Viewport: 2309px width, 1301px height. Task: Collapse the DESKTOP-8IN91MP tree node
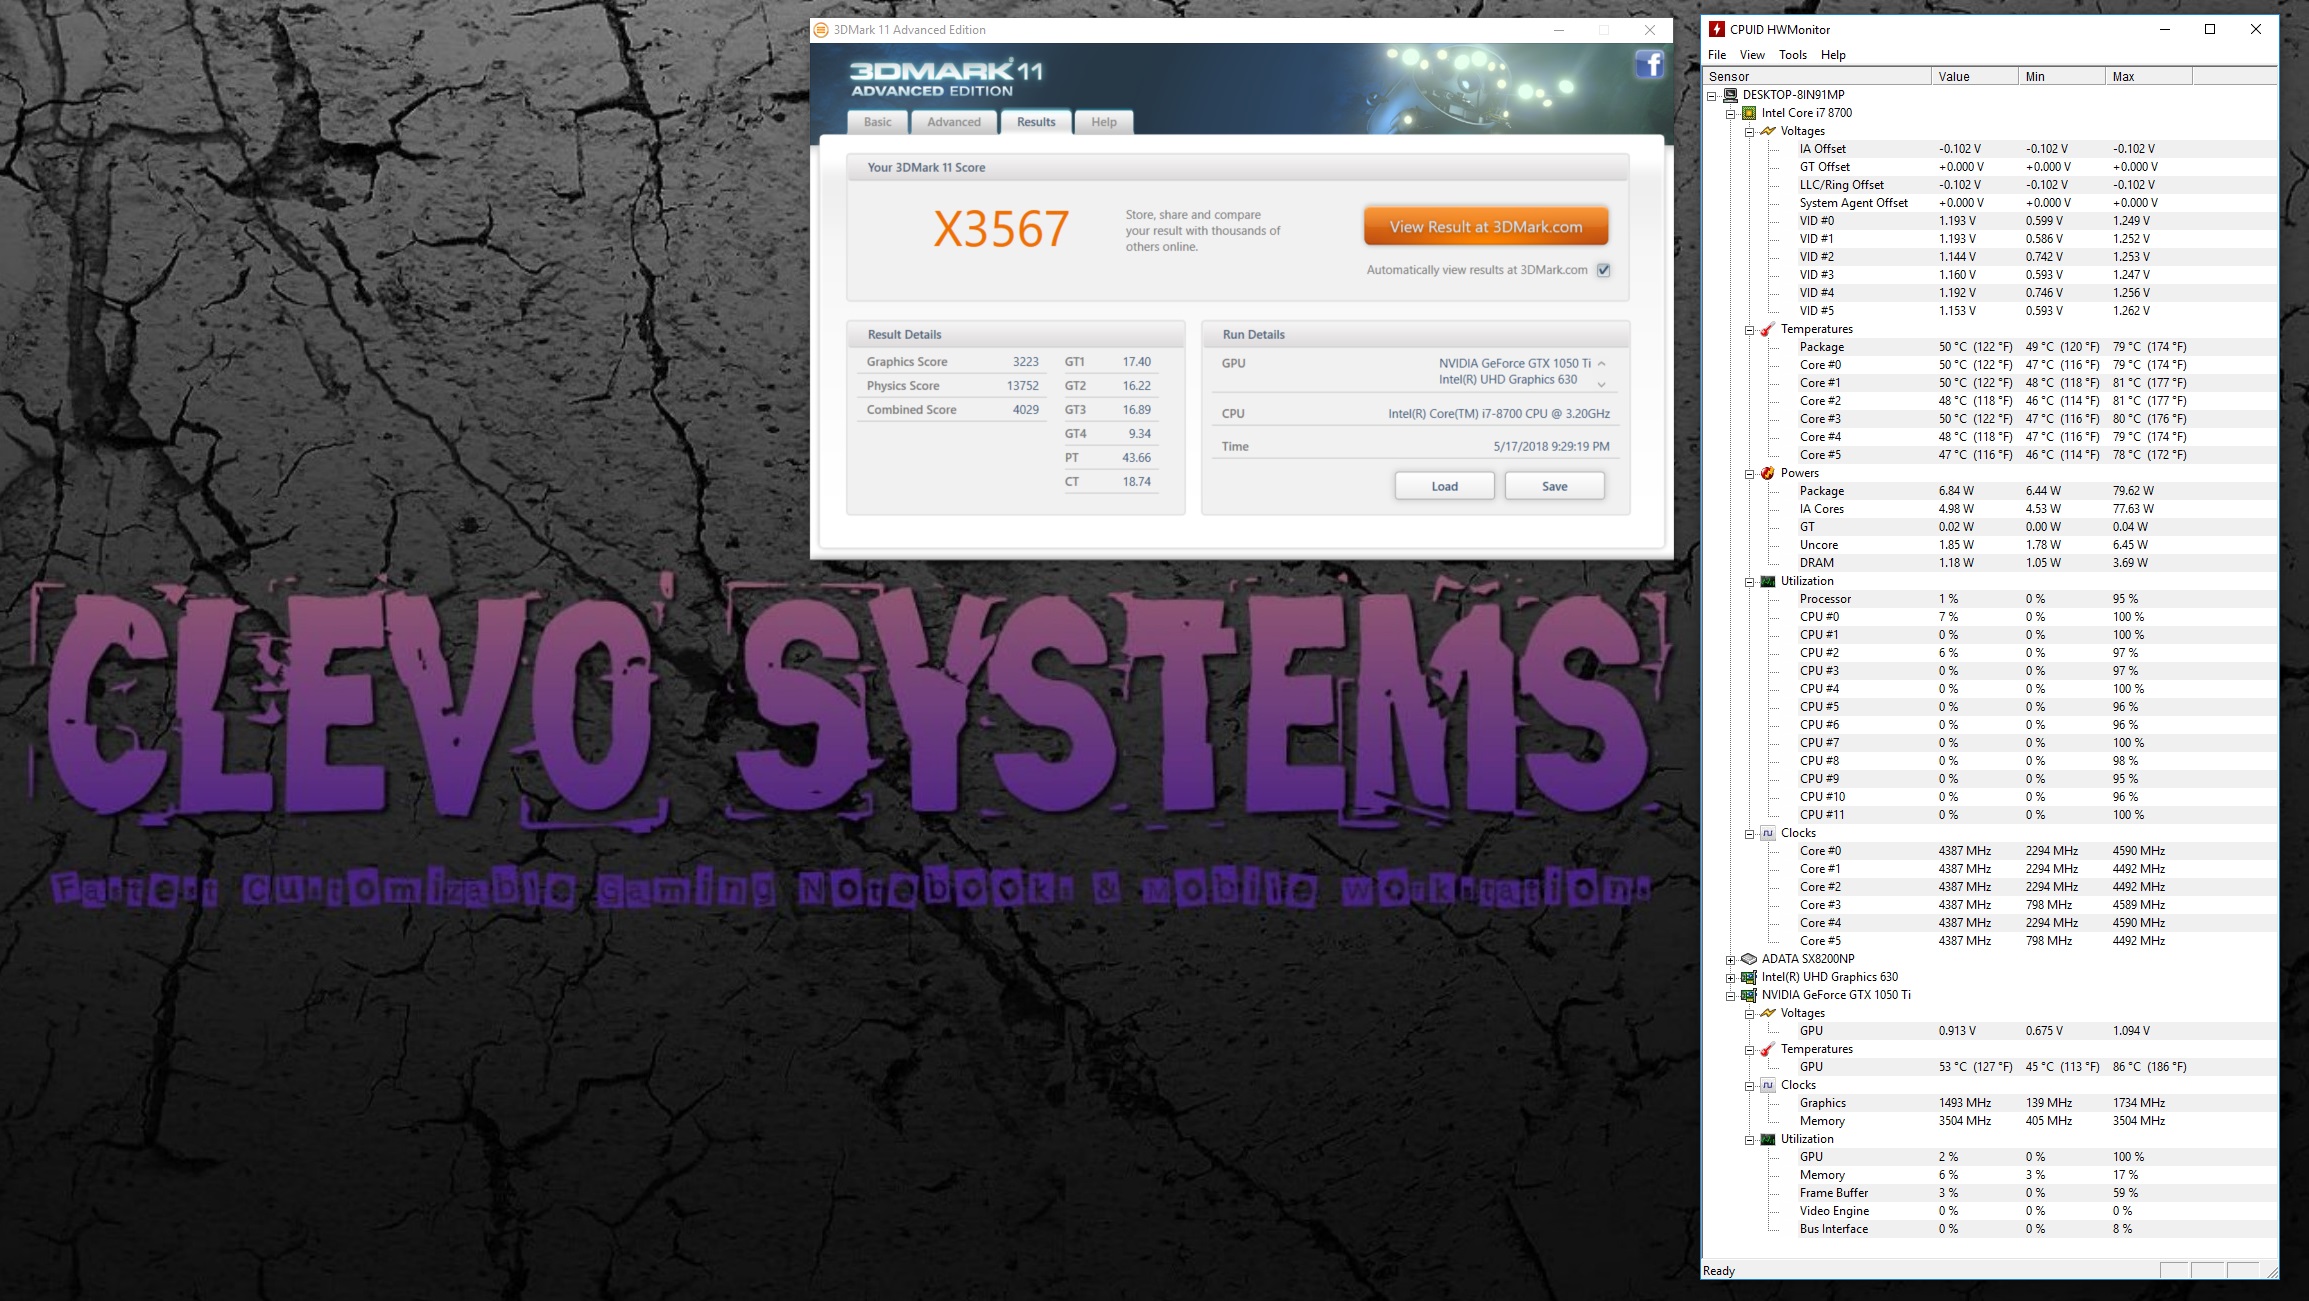pos(1712,96)
